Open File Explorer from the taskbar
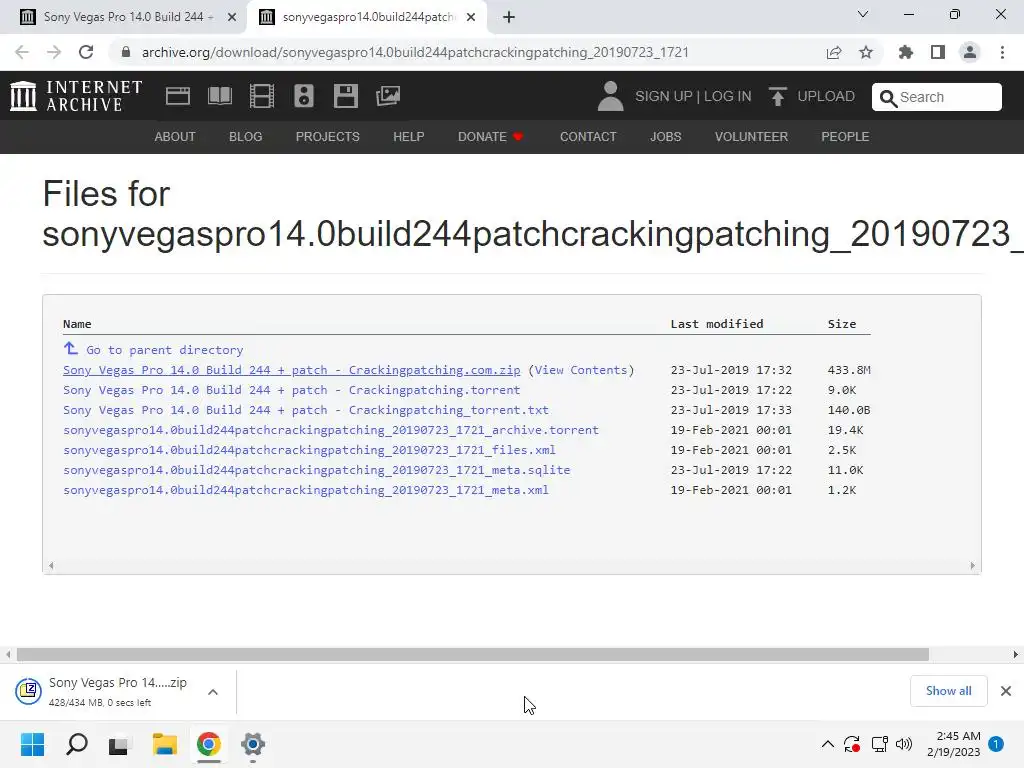 click(x=165, y=744)
